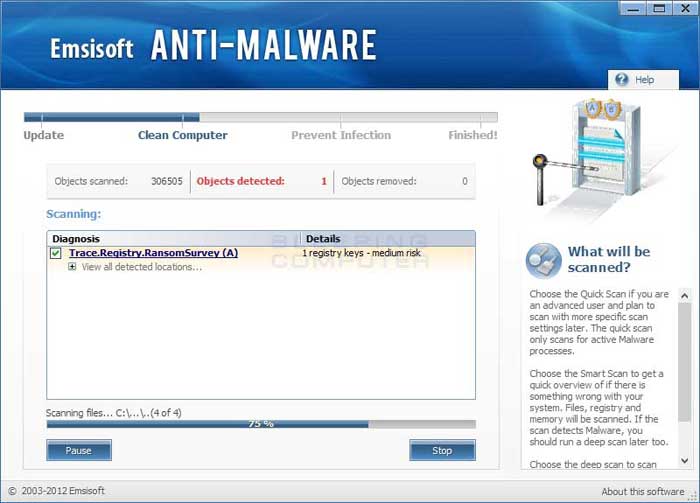Click the Scanning files status text
The image size is (700, 503).
tap(114, 413)
